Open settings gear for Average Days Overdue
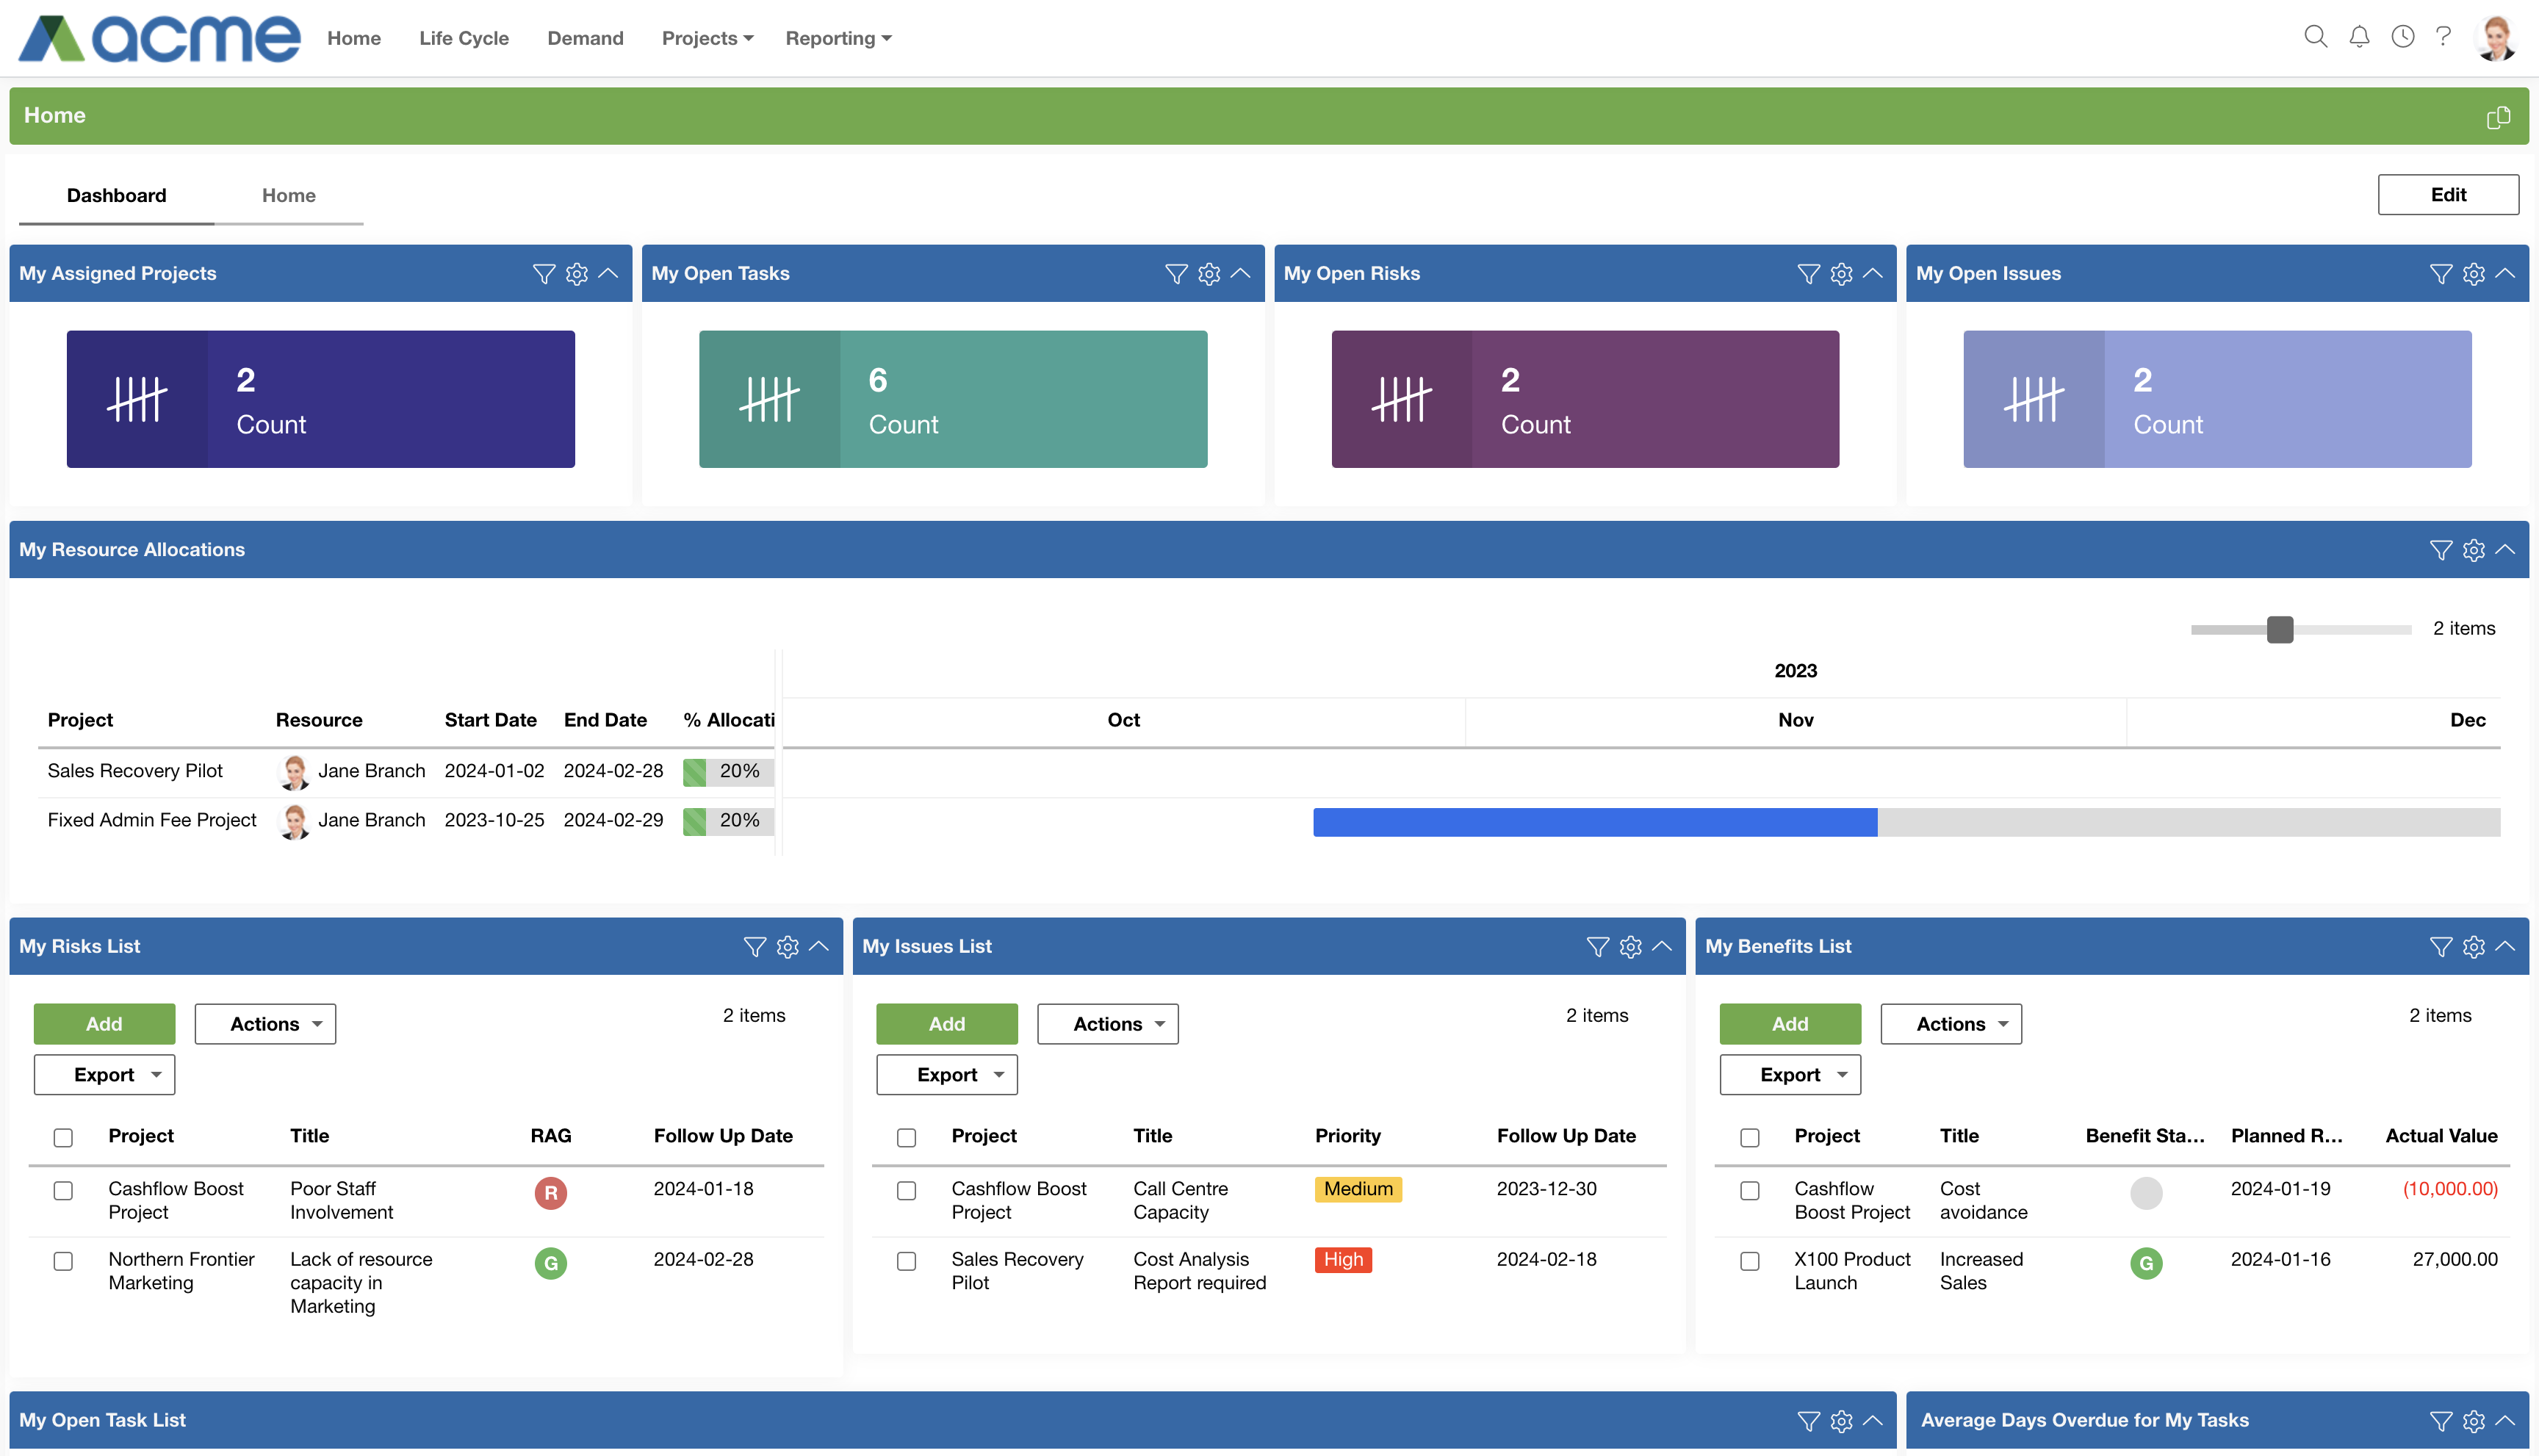The width and height of the screenshot is (2539, 1456). click(x=2474, y=1421)
